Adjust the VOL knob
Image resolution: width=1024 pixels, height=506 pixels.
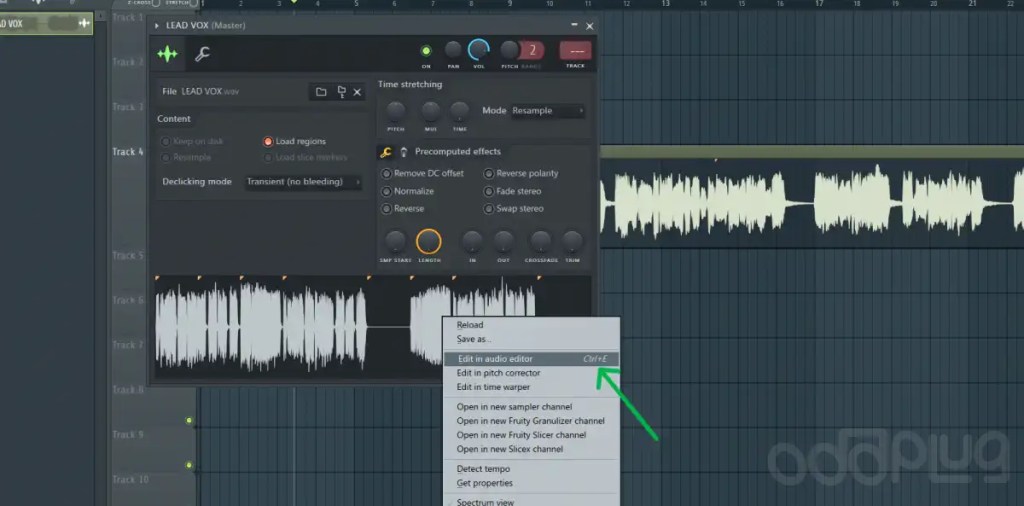(x=479, y=50)
